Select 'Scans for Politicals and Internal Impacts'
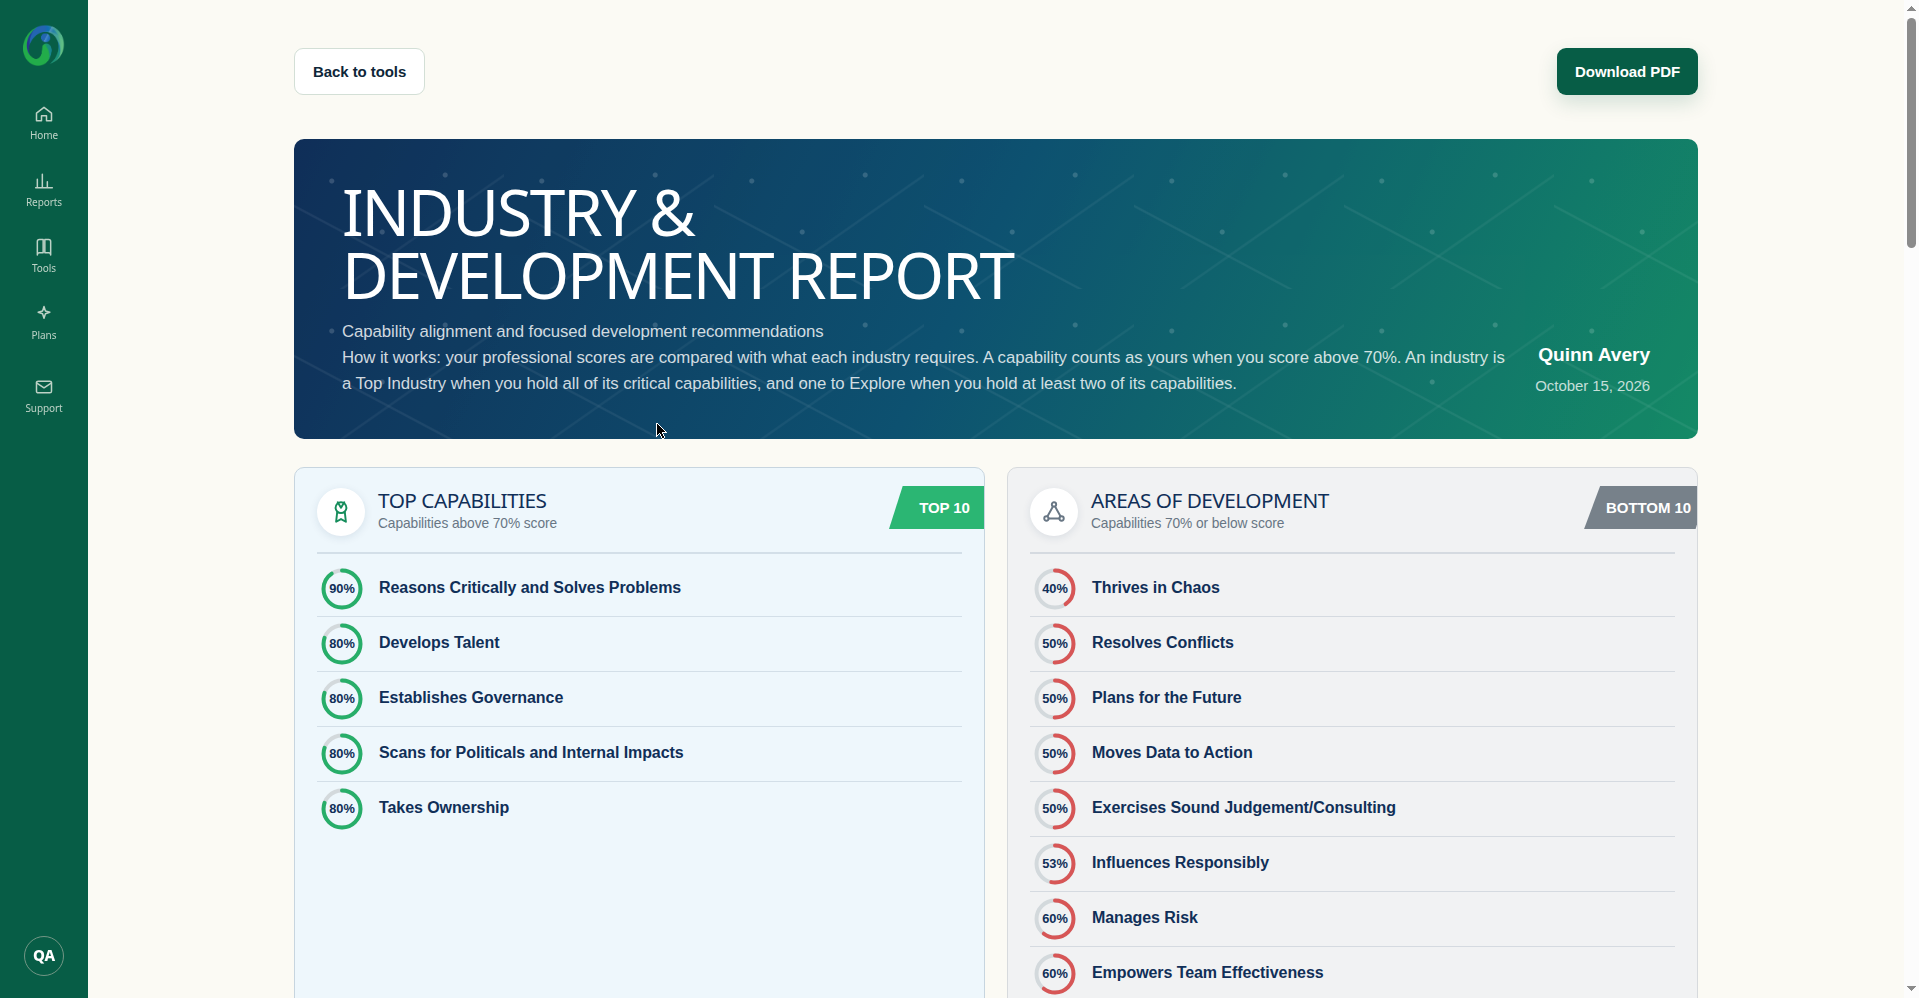 pyautogui.click(x=640, y=754)
